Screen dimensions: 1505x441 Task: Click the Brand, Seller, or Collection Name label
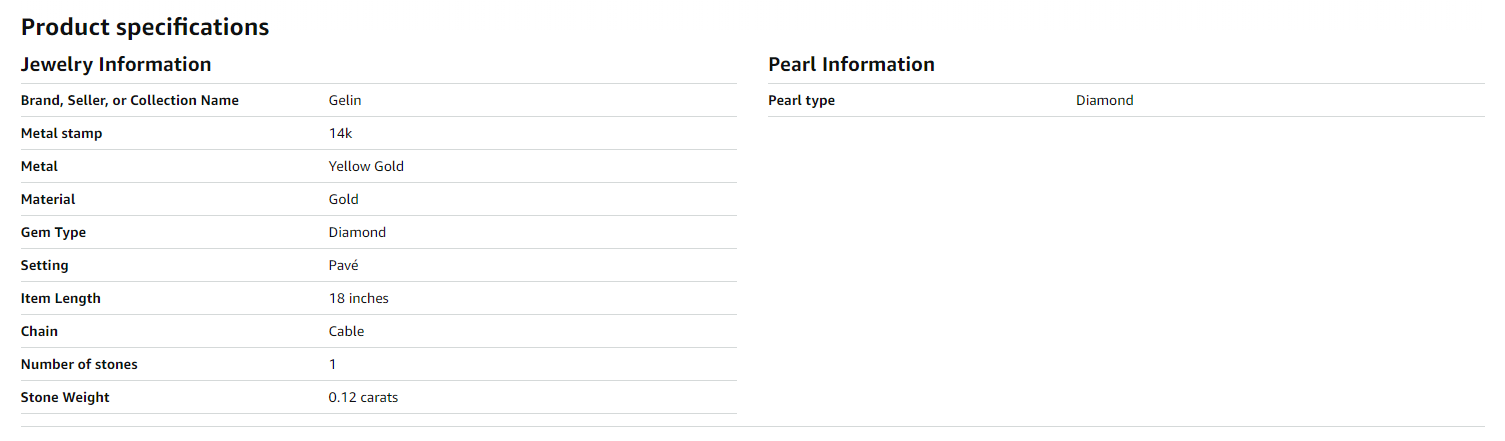pyautogui.click(x=130, y=100)
